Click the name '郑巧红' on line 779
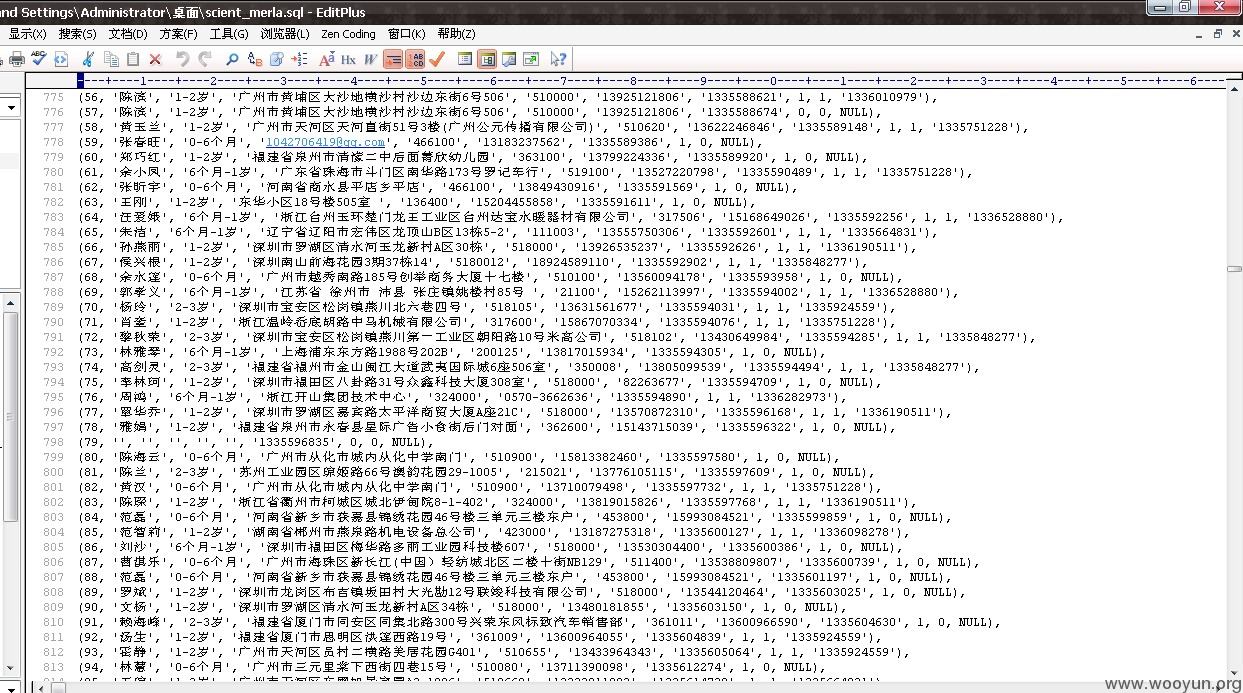Screen dimensions: 1243x693 coord(140,157)
